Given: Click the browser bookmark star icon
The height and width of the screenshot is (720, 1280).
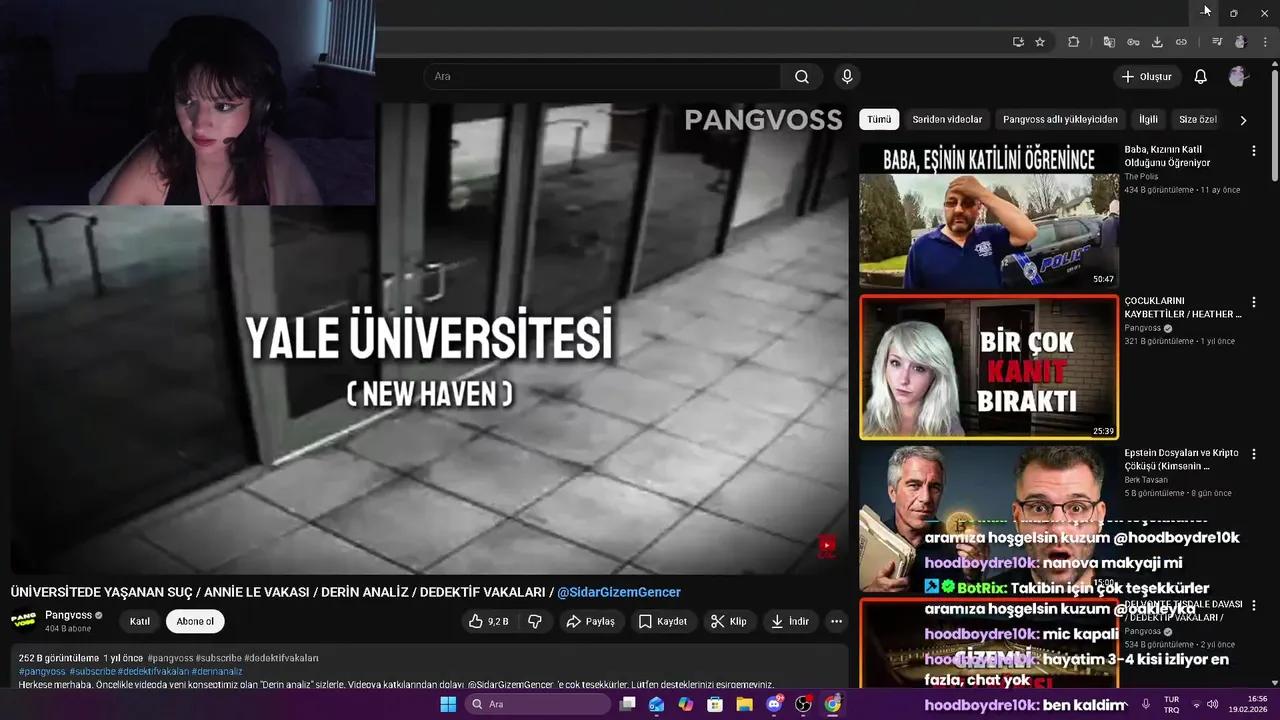Looking at the screenshot, I should (1040, 42).
